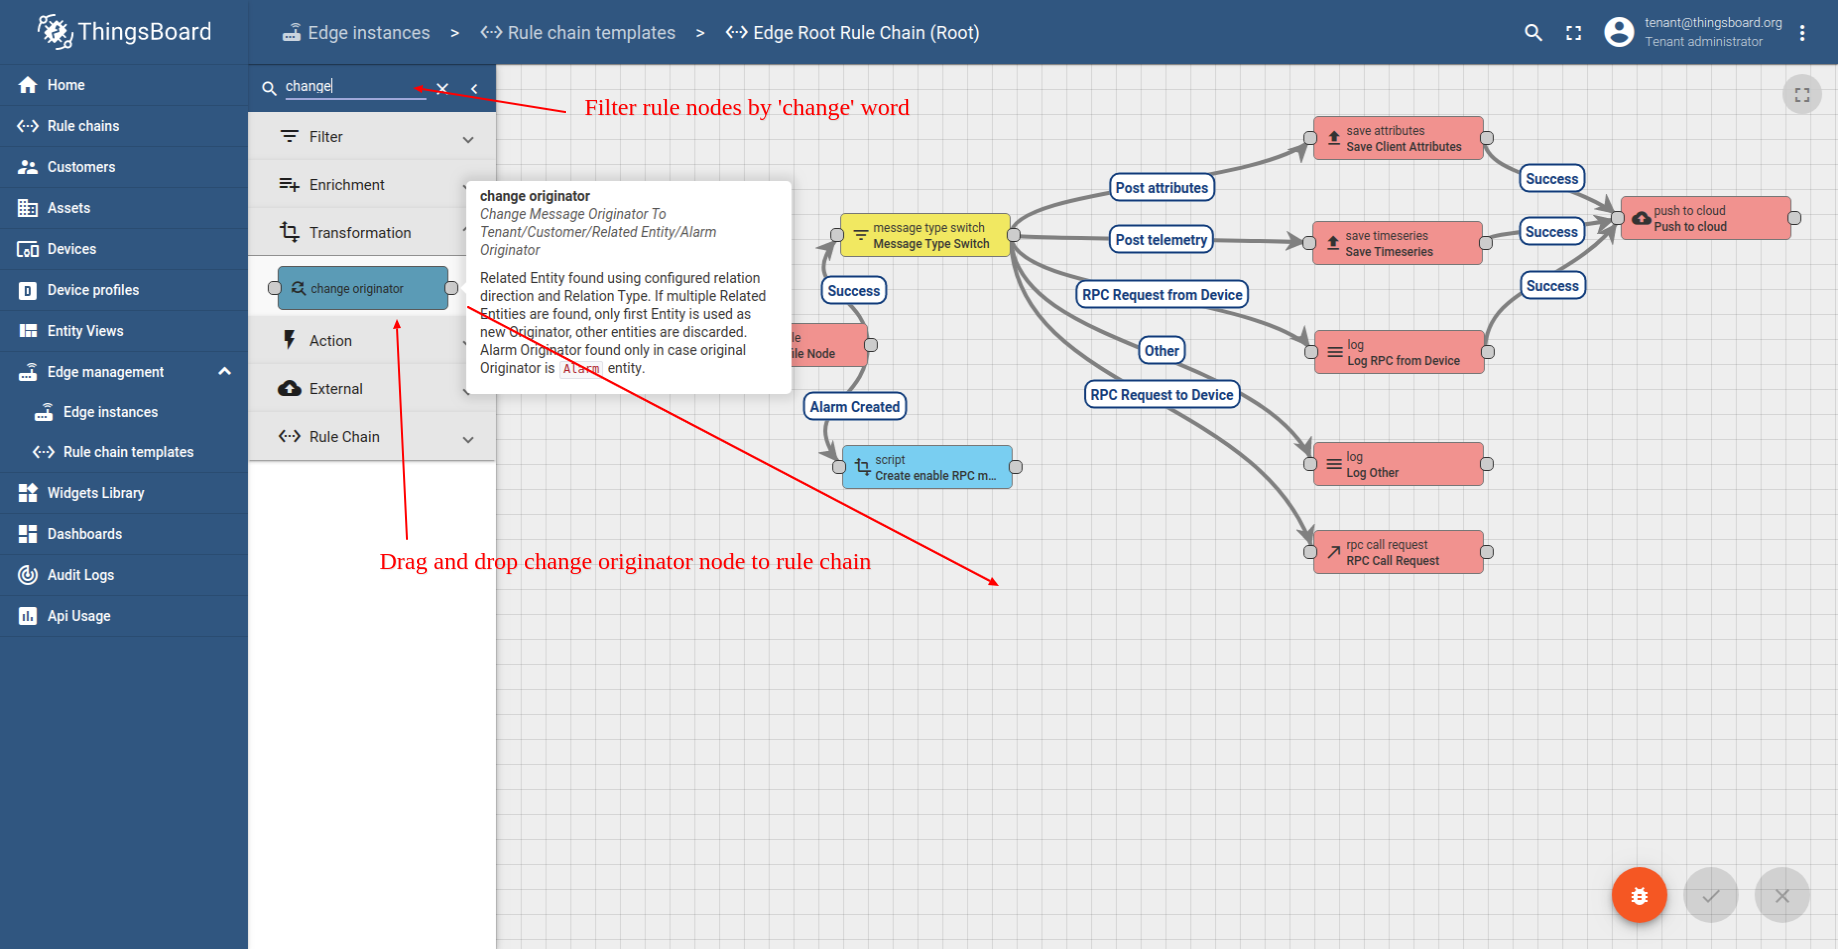Apply rule chain changes with checkmark
This screenshot has height=949, width=1838.
coord(1711,895)
